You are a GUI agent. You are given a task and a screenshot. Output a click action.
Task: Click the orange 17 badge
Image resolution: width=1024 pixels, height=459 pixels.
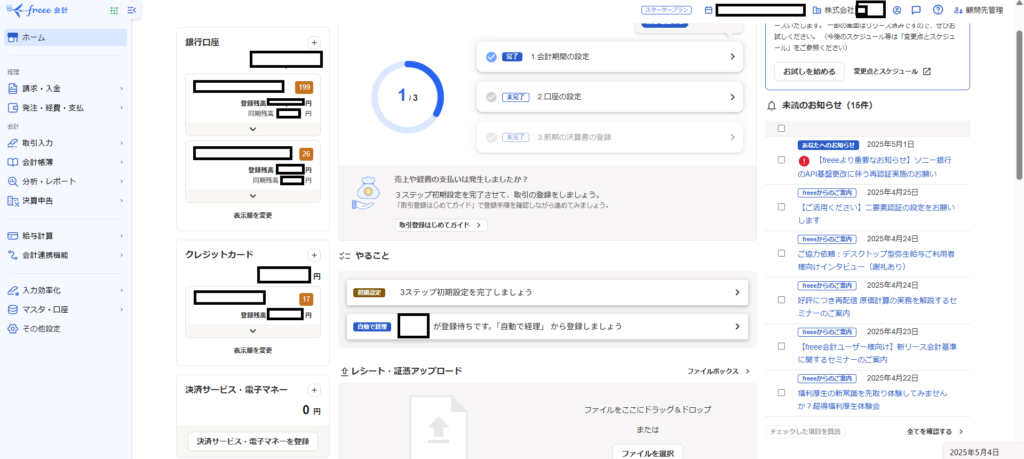pyautogui.click(x=306, y=299)
